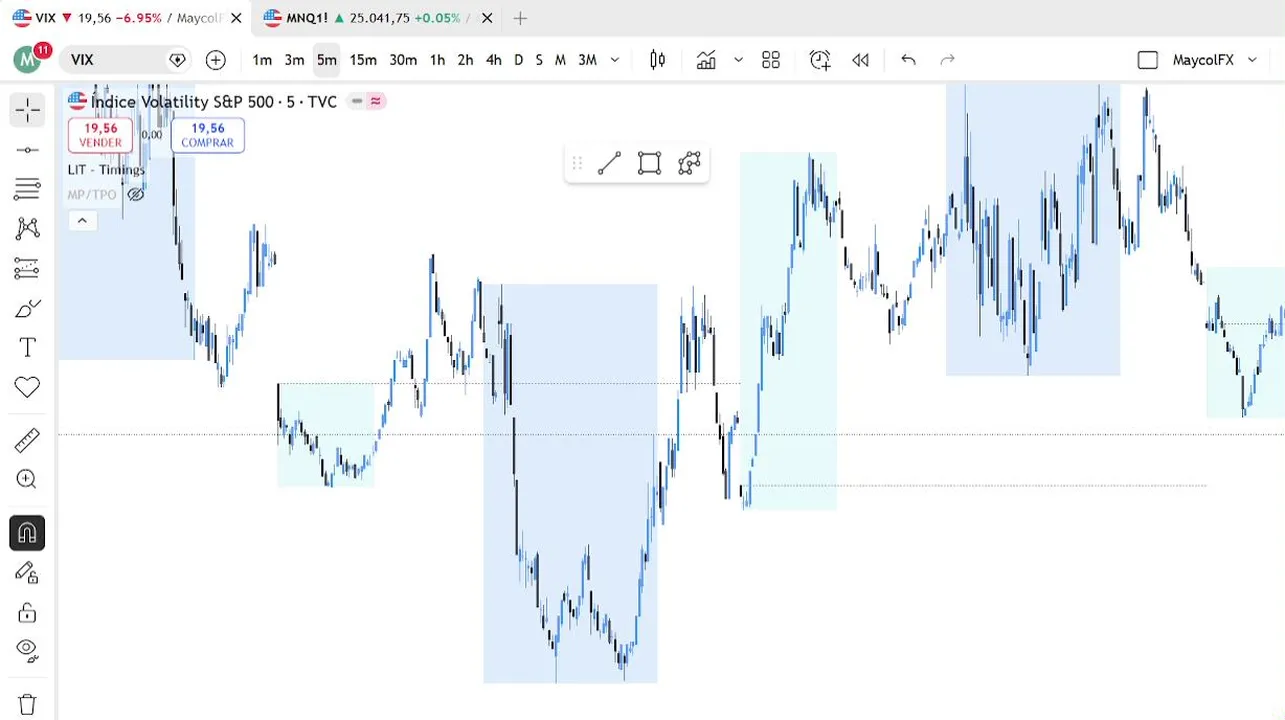
Task: Select the LIT - Timings indicator label
Action: (106, 170)
